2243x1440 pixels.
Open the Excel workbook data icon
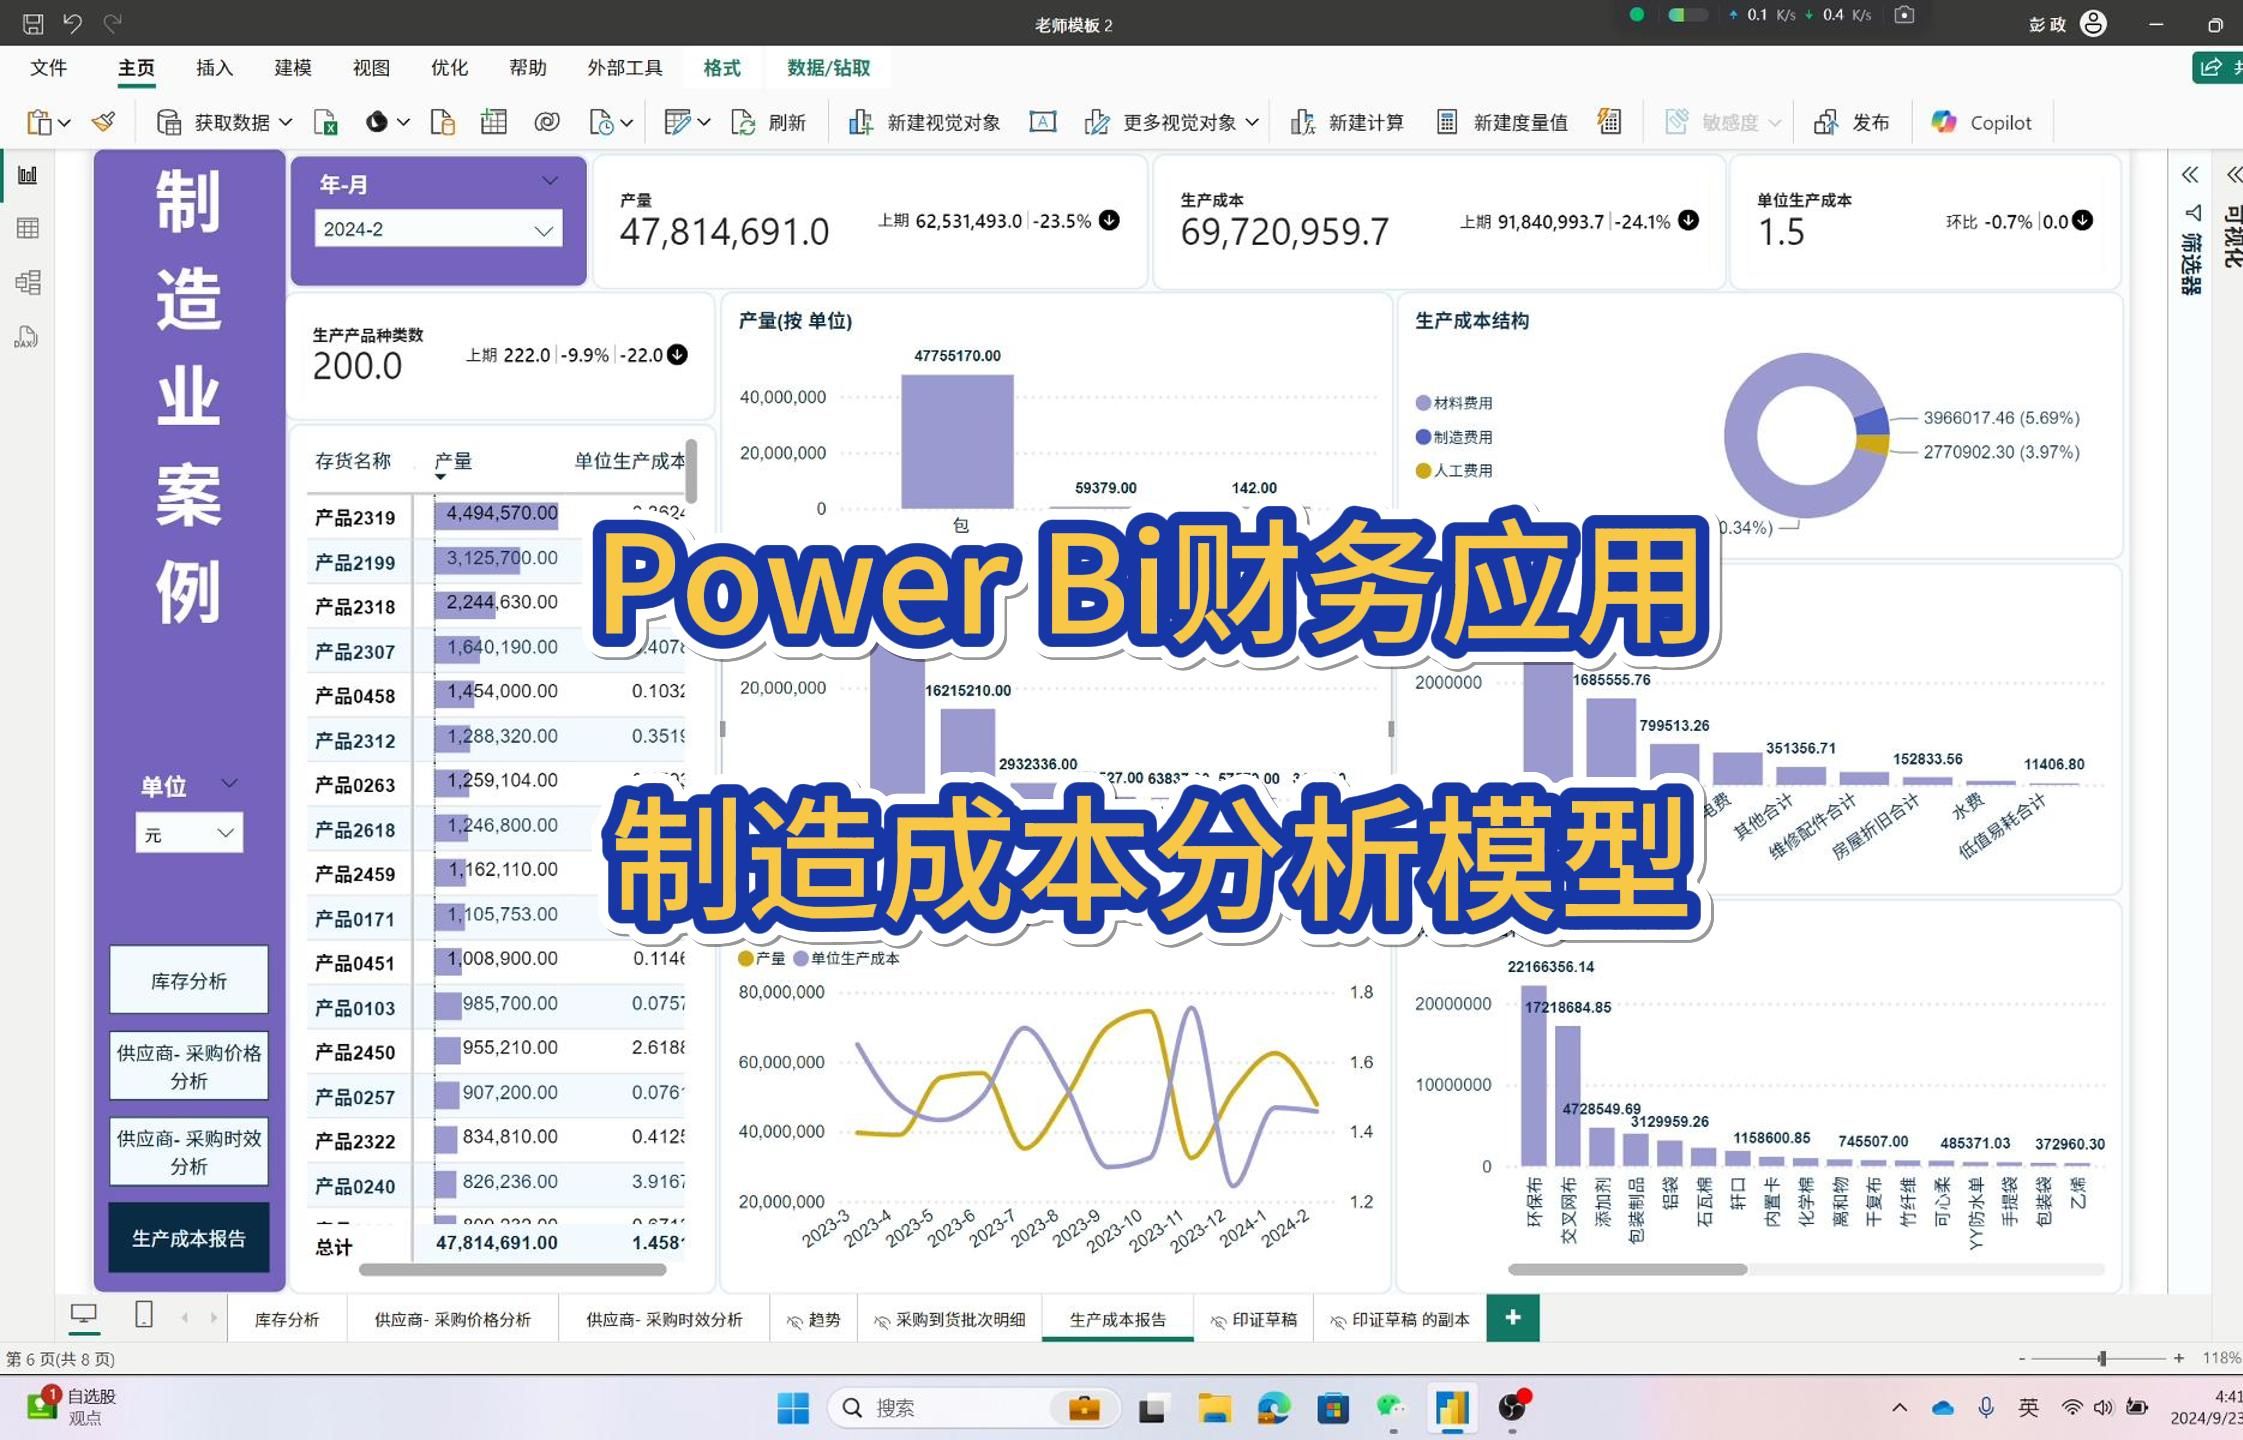[326, 122]
